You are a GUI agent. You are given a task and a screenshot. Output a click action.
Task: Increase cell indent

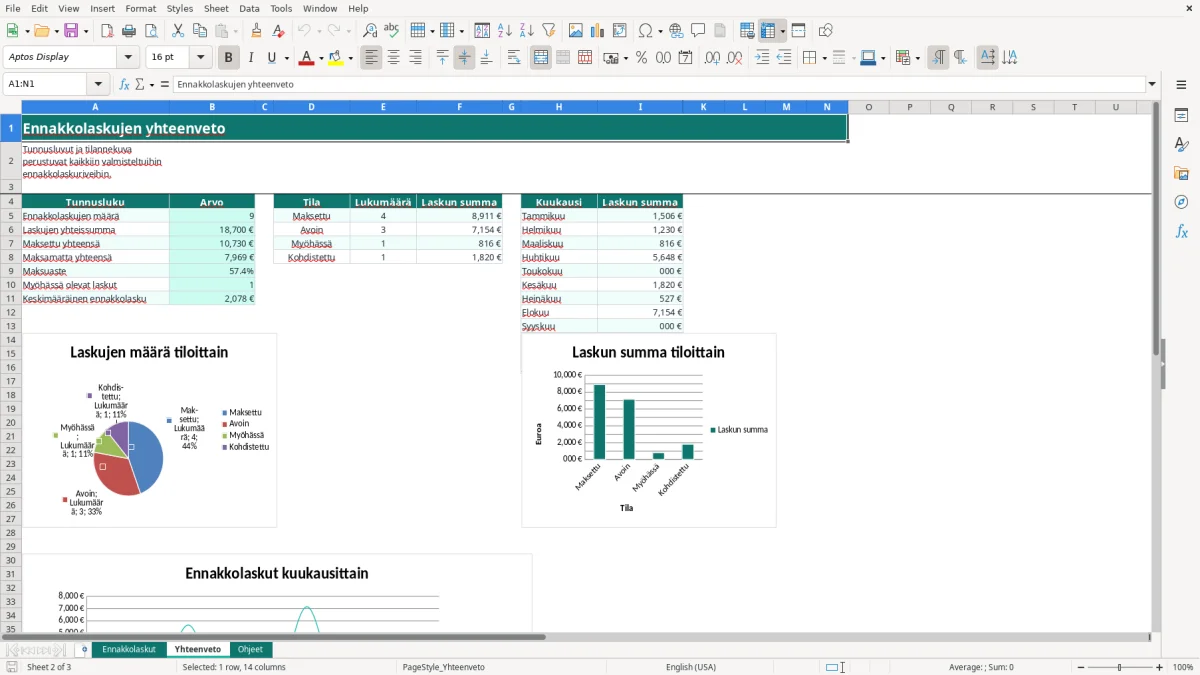click(x=762, y=58)
